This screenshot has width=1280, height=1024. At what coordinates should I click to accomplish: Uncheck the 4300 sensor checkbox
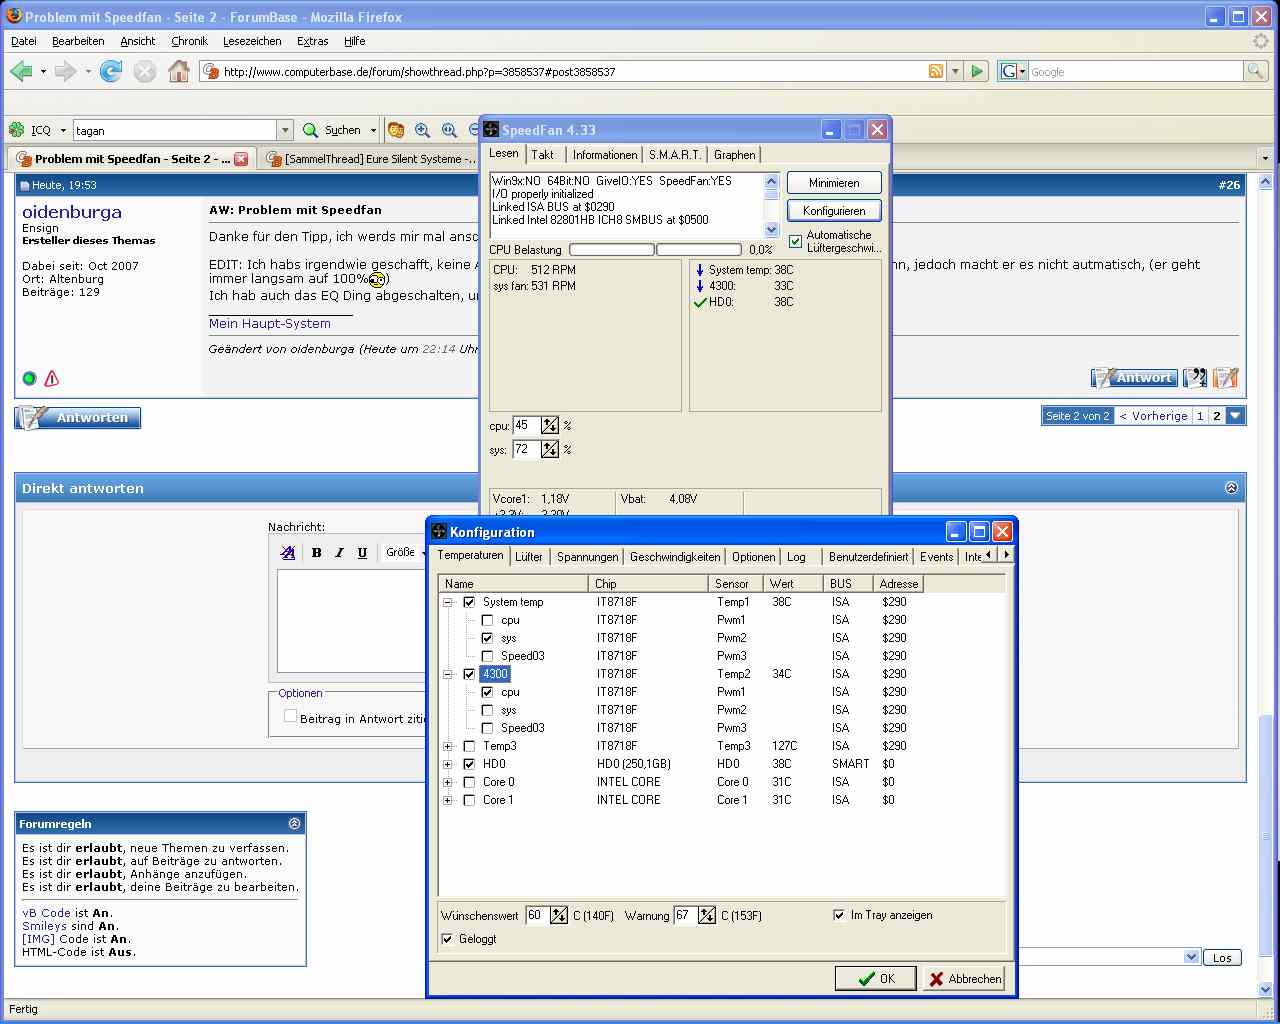click(469, 674)
